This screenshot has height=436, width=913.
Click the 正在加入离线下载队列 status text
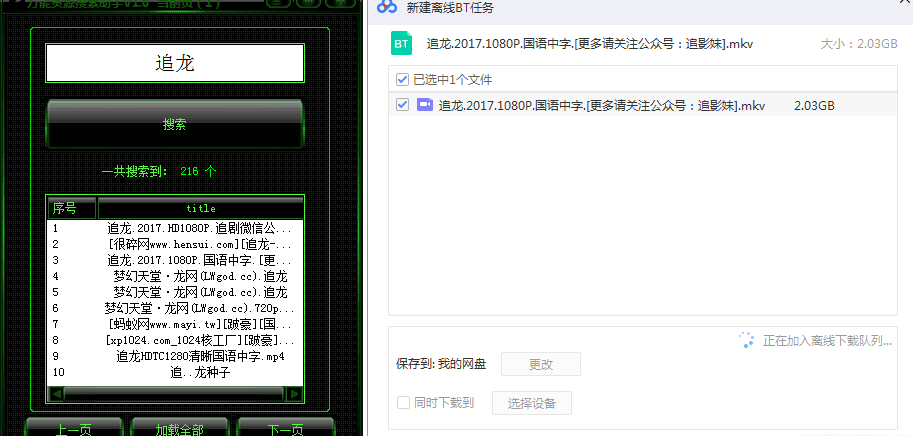827,341
